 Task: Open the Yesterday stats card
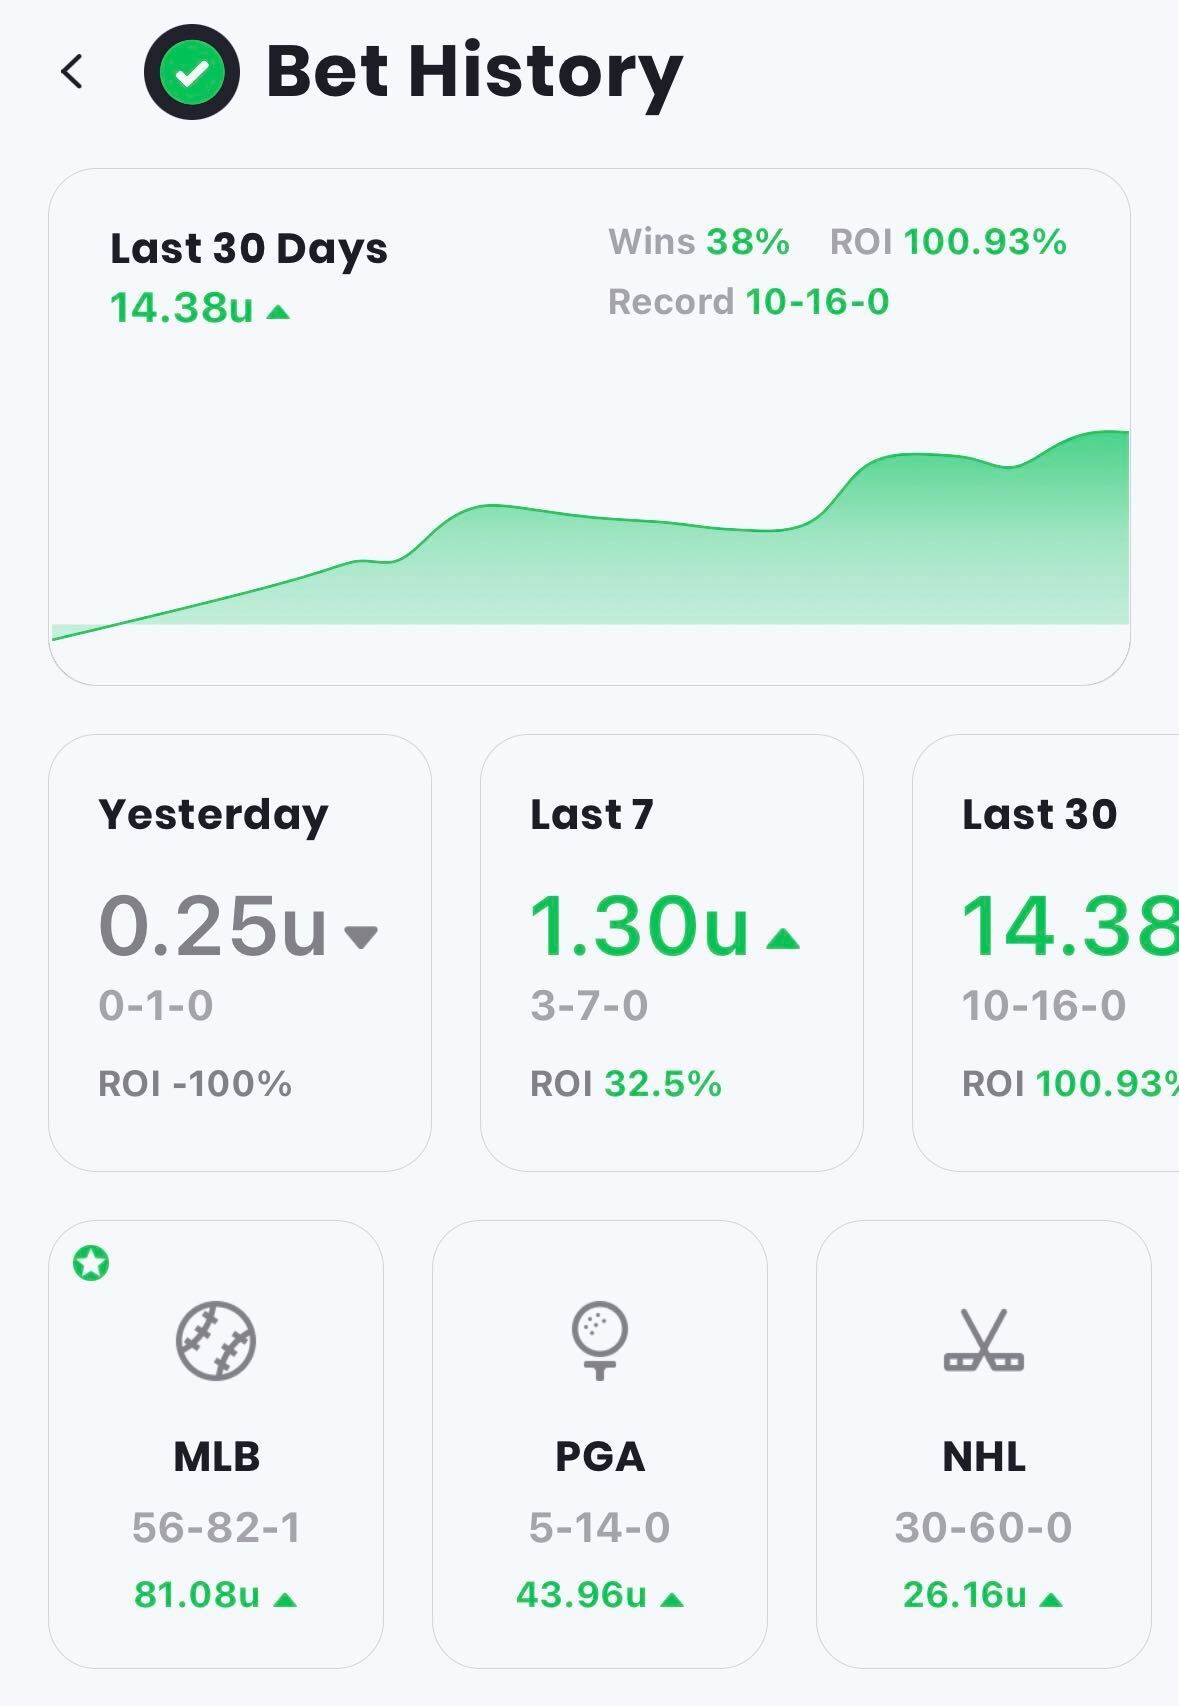click(x=240, y=952)
